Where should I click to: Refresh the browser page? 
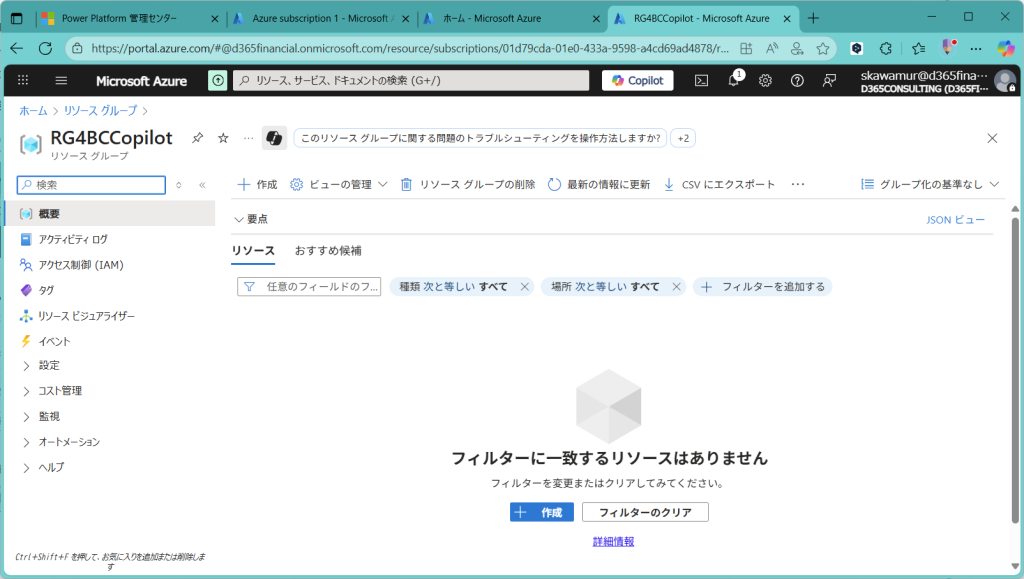click(45, 48)
